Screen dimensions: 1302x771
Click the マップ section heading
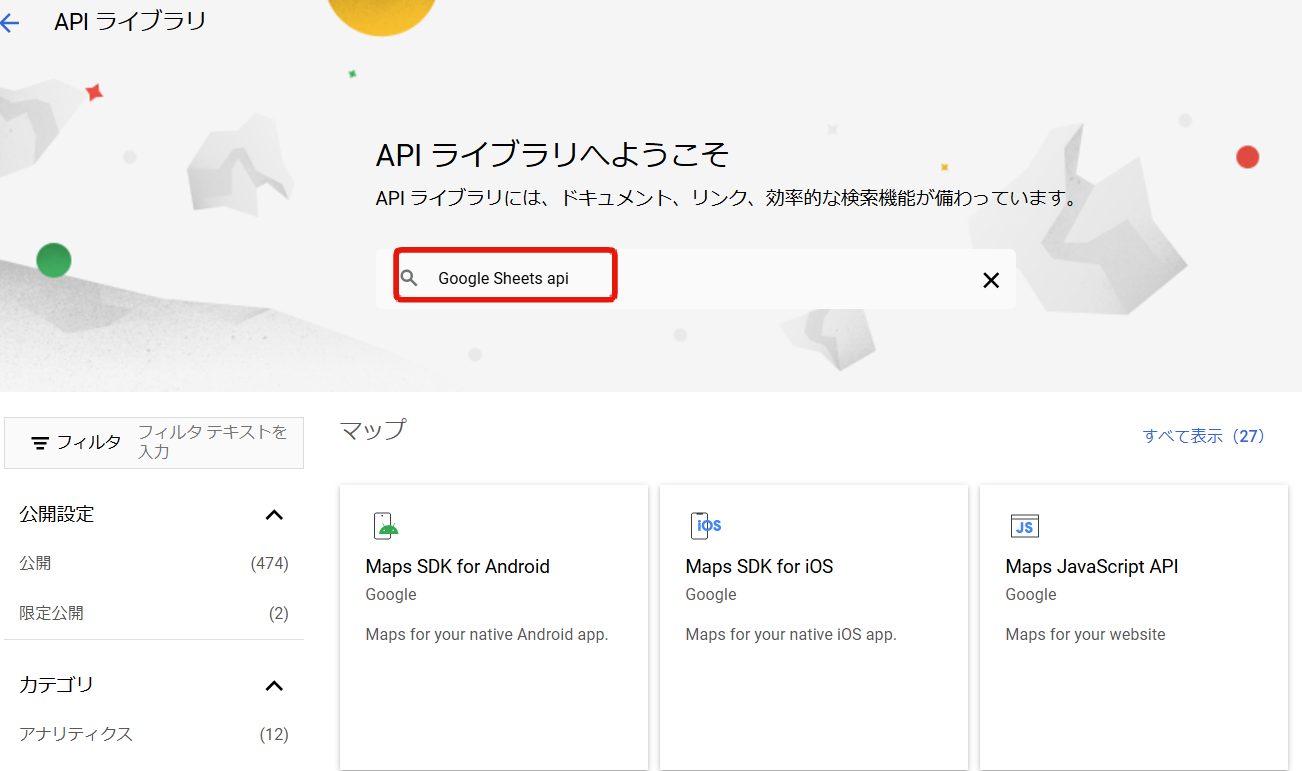pos(373,430)
